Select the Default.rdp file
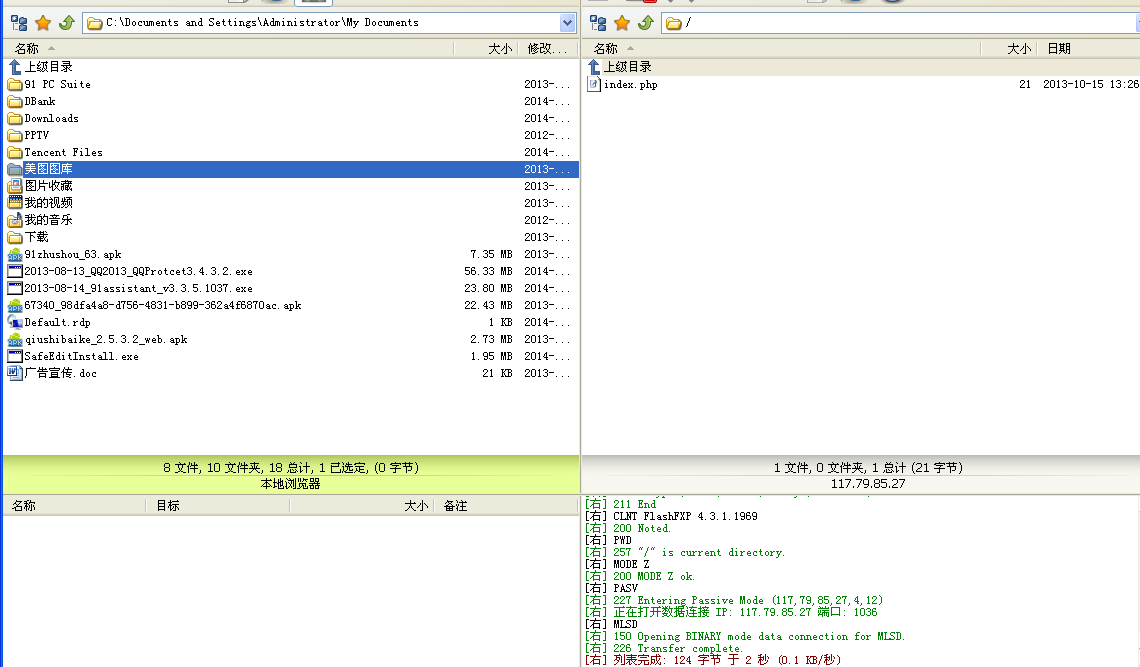The width and height of the screenshot is (1140, 667). [x=57, y=322]
